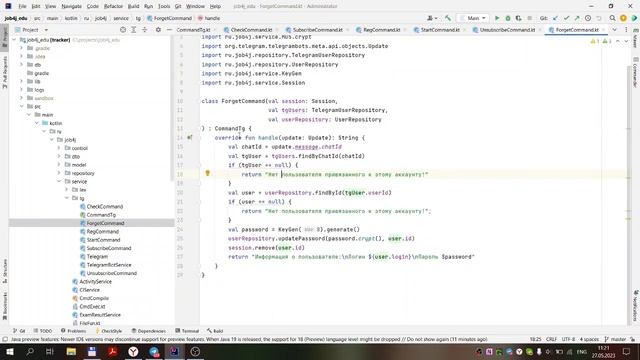Switch to SubscribeCommand.kt tab
The width and height of the screenshot is (640, 360).
[x=317, y=30]
